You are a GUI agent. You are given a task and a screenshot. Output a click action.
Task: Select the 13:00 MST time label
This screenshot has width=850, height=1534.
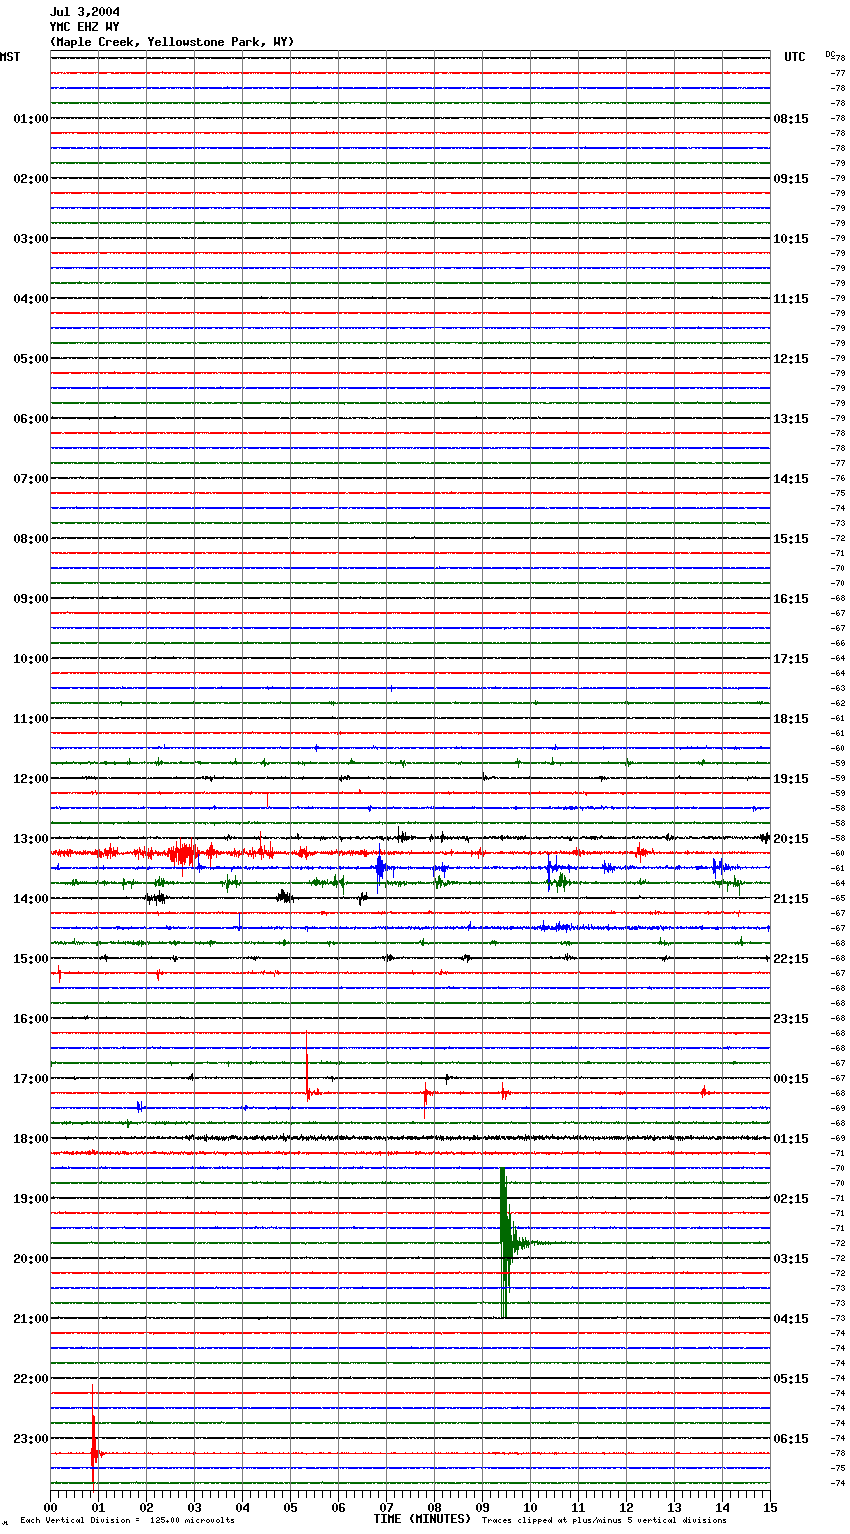click(31, 839)
